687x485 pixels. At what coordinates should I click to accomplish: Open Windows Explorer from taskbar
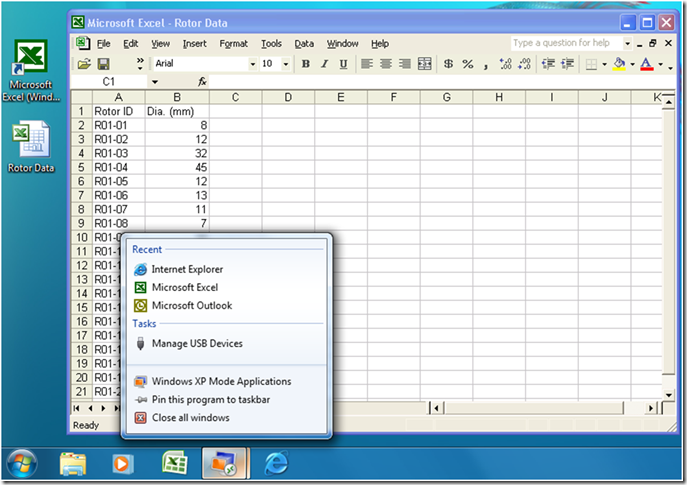(73, 464)
